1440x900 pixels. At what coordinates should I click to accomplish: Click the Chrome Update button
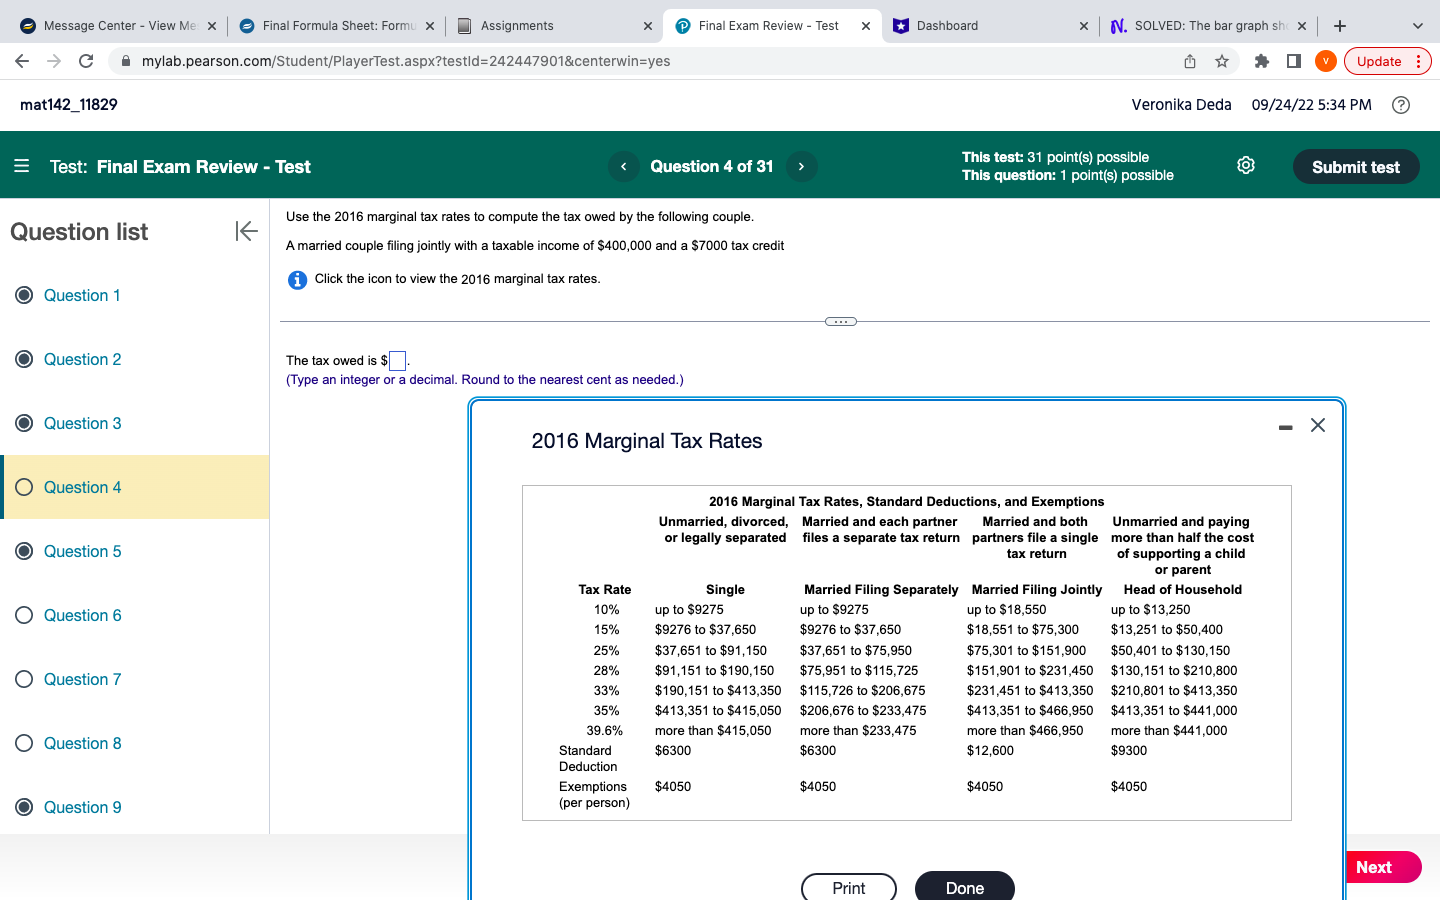coord(1388,61)
